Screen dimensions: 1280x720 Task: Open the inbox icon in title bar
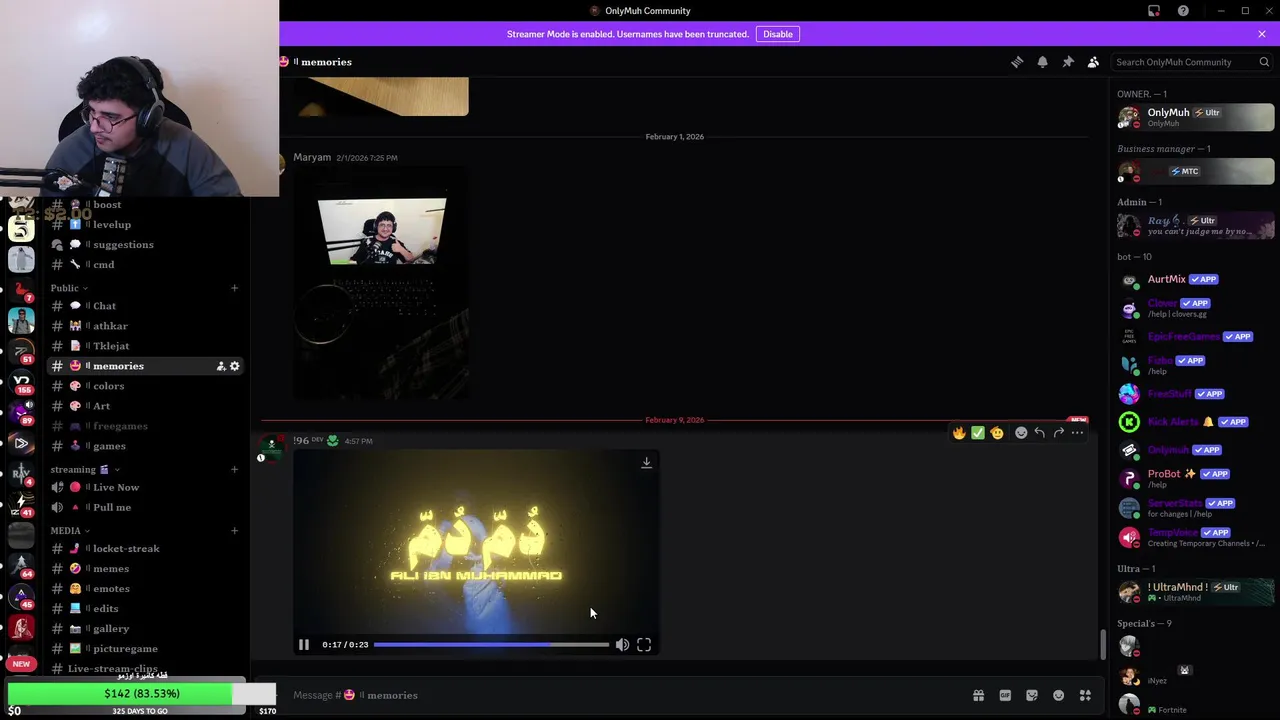(x=1154, y=11)
